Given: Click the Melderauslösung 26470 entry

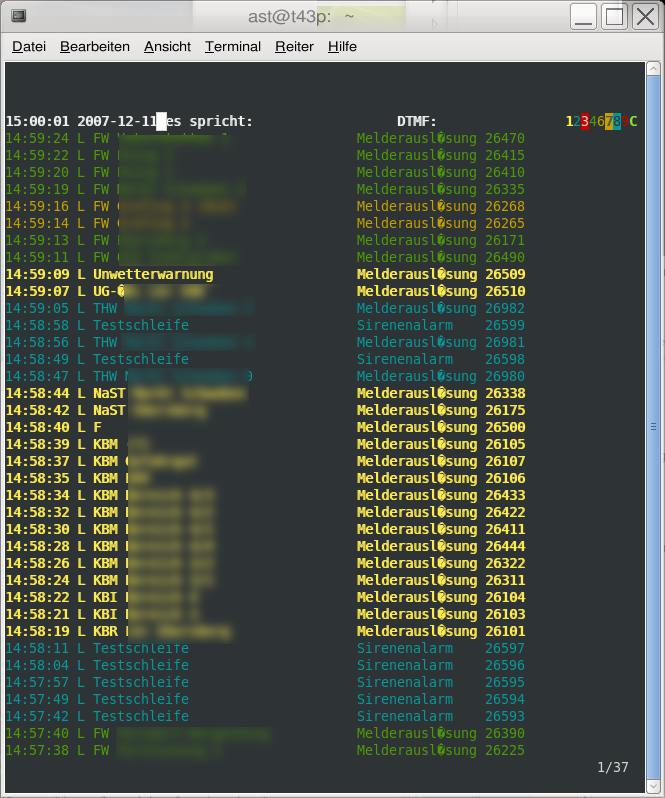Looking at the screenshot, I should (x=440, y=138).
